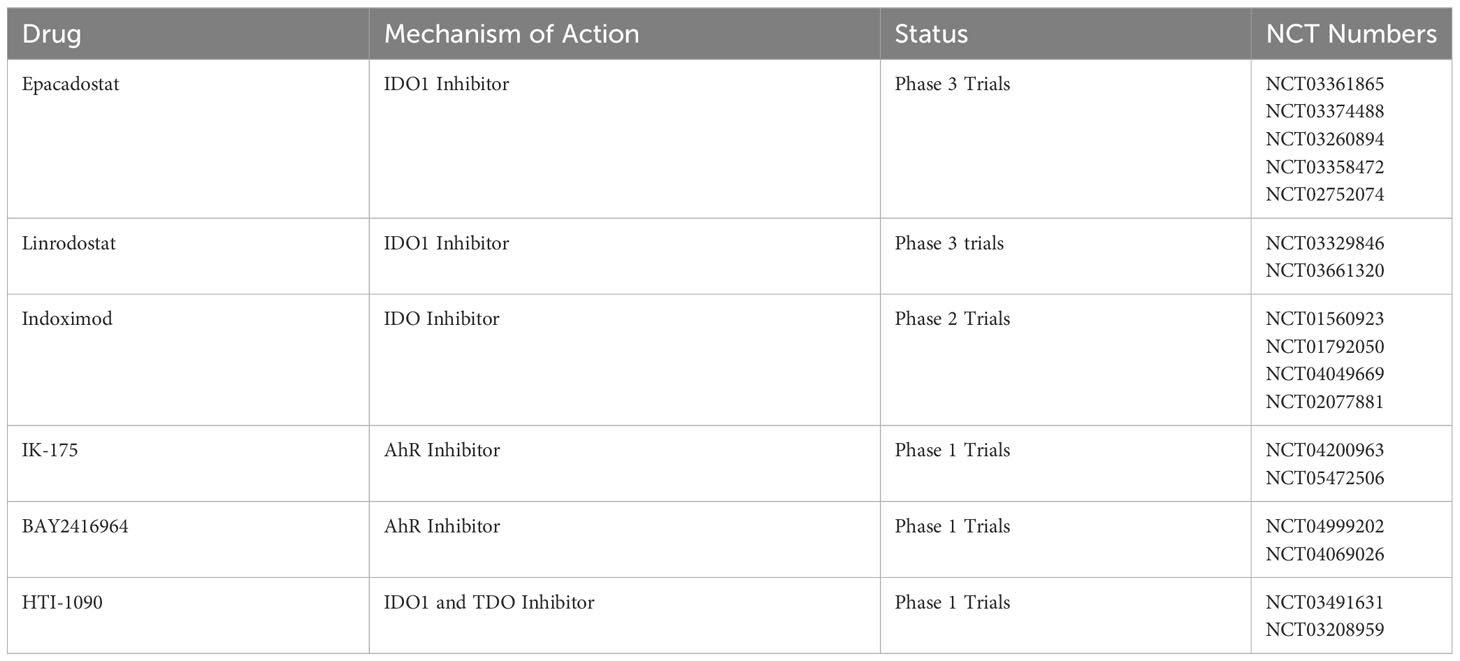Select the Status column header
Screen dimensions: 1460x661
(931, 34)
